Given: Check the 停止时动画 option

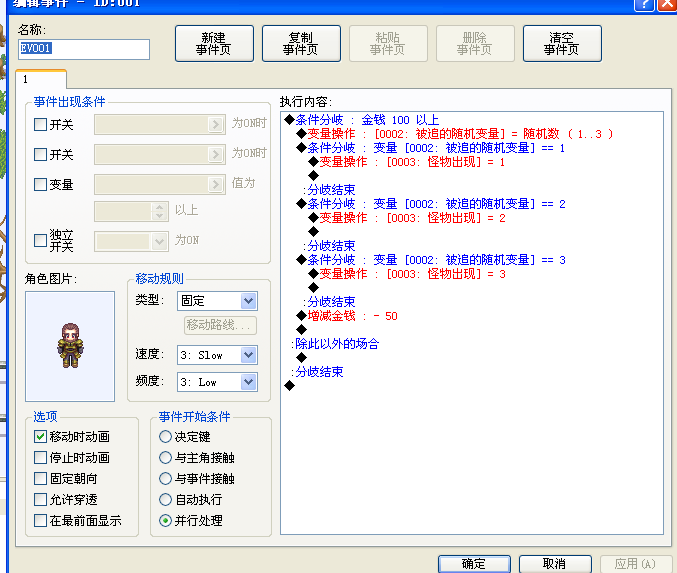Looking at the screenshot, I should [x=40, y=457].
